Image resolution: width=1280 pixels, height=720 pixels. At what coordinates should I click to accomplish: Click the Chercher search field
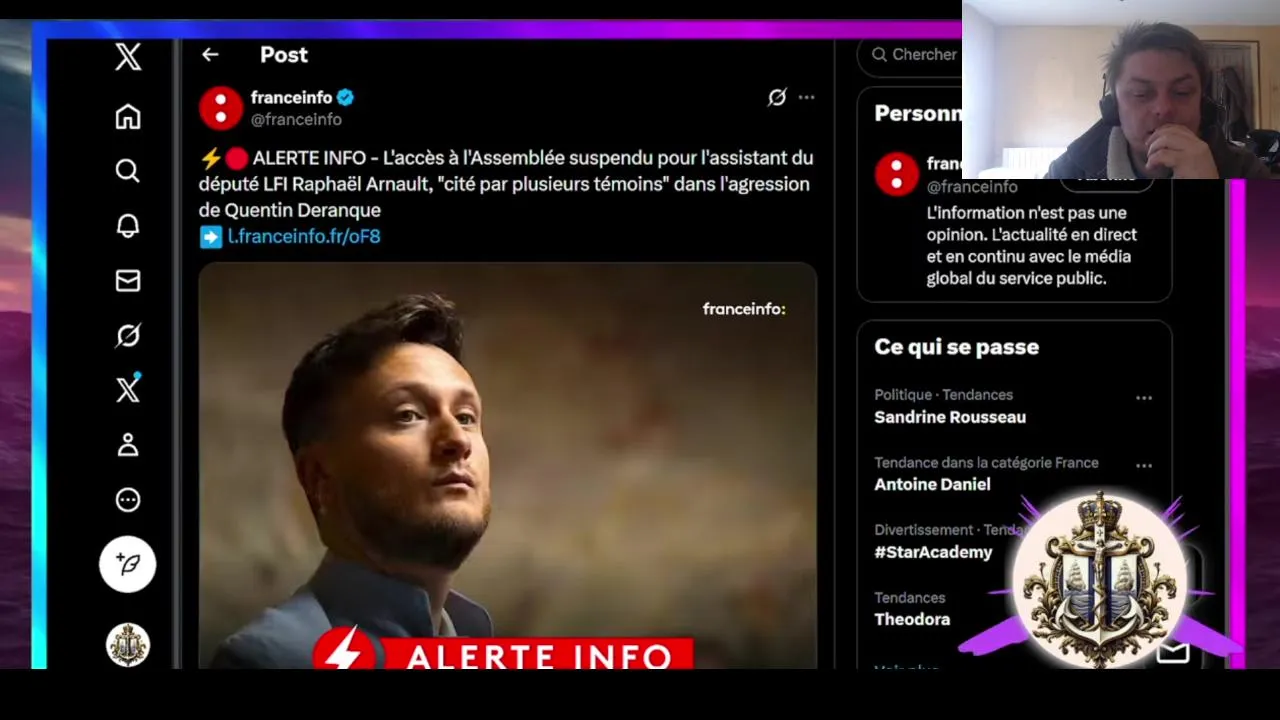click(911, 55)
